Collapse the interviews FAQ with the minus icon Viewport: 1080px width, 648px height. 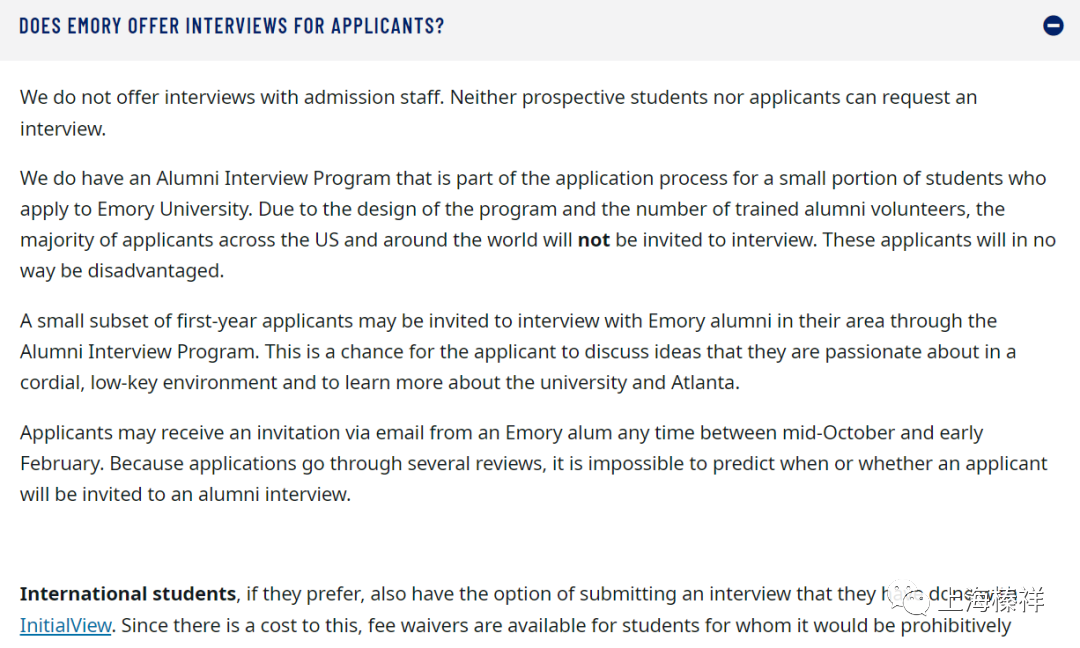pyautogui.click(x=1052, y=25)
